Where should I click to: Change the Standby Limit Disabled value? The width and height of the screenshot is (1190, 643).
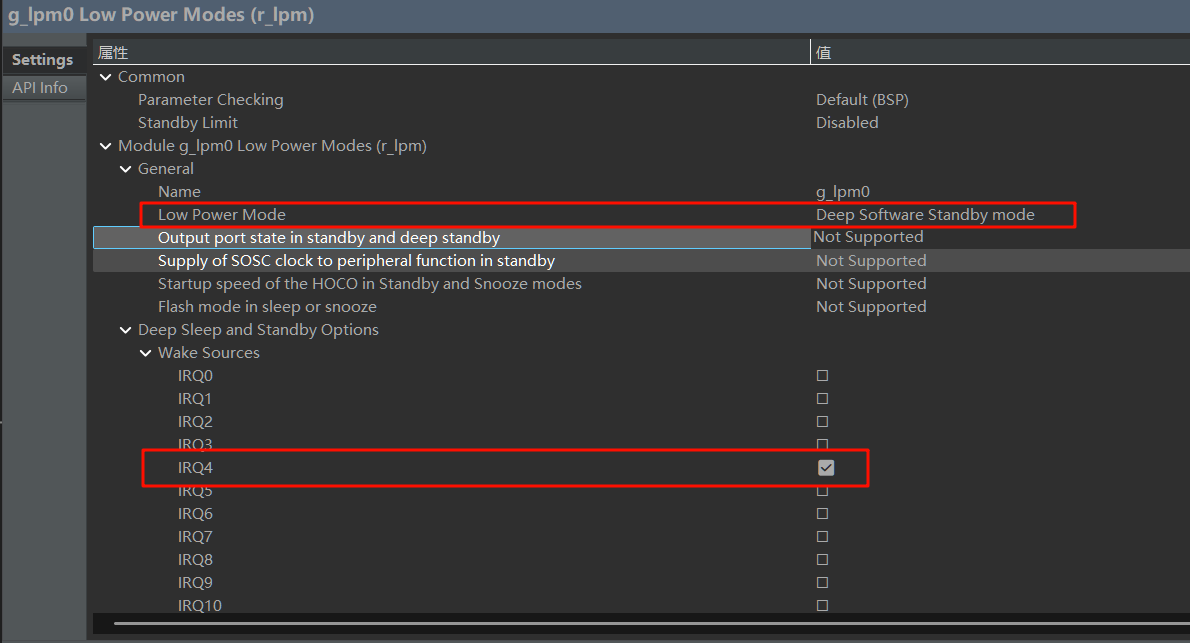point(847,122)
